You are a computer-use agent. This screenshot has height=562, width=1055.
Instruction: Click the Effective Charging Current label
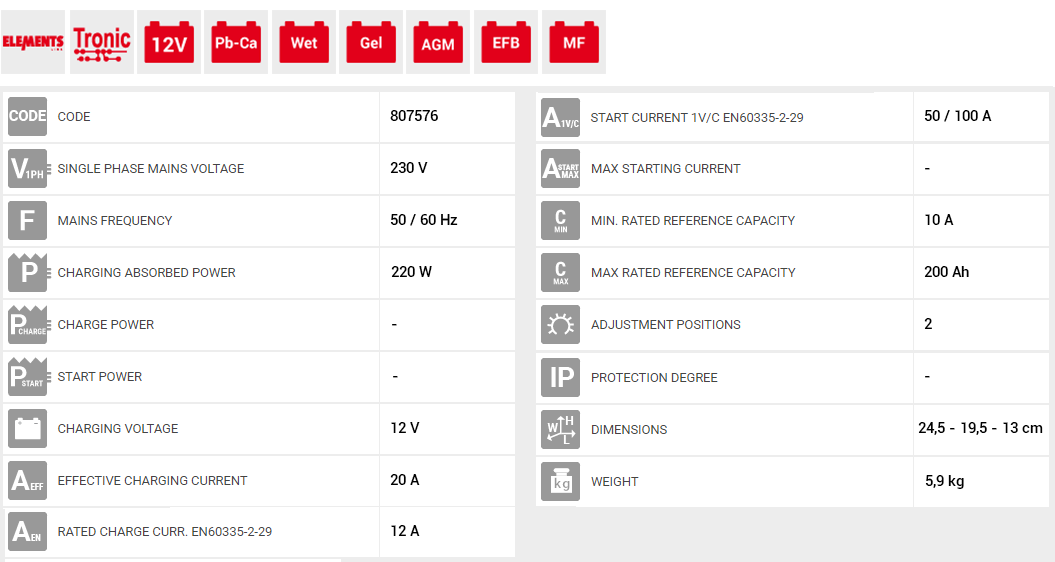pyautogui.click(x=152, y=480)
